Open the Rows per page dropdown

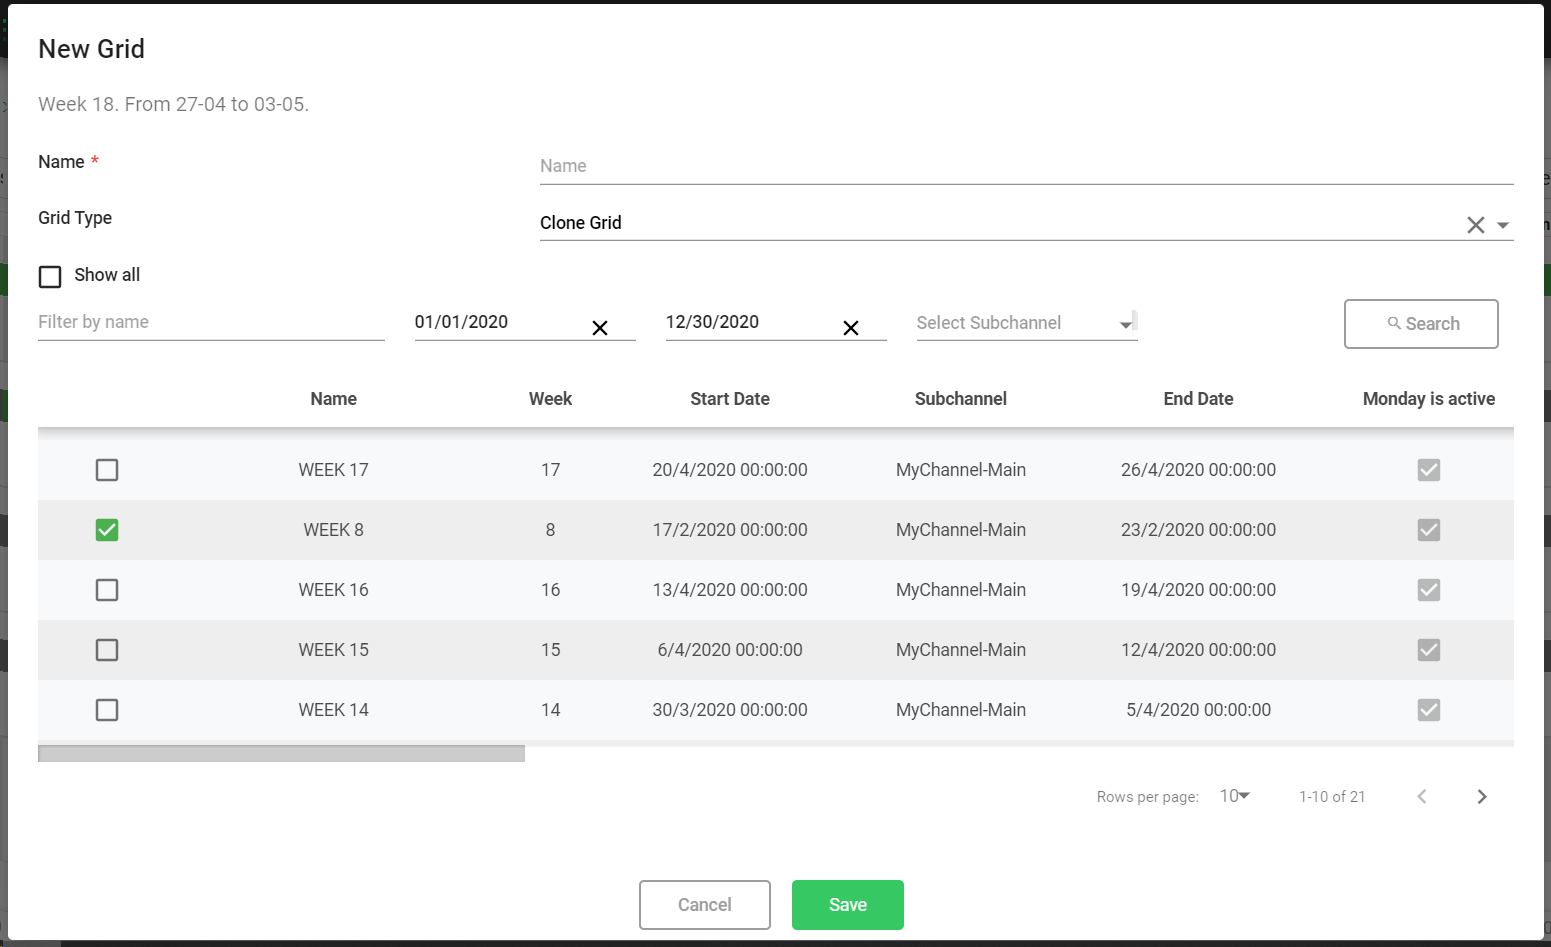(x=1235, y=796)
